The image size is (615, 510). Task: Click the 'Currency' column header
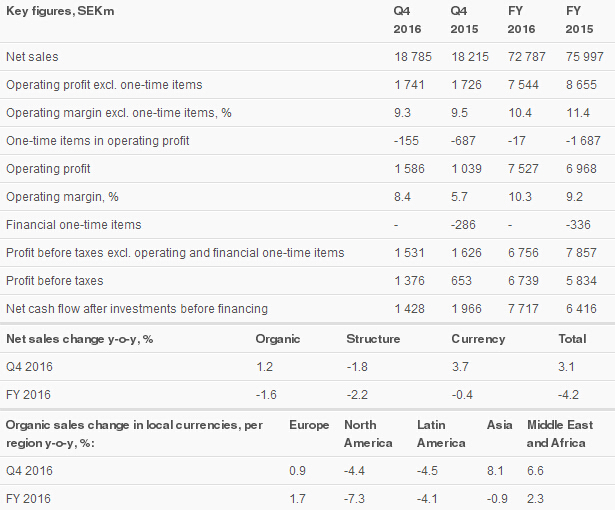478,339
